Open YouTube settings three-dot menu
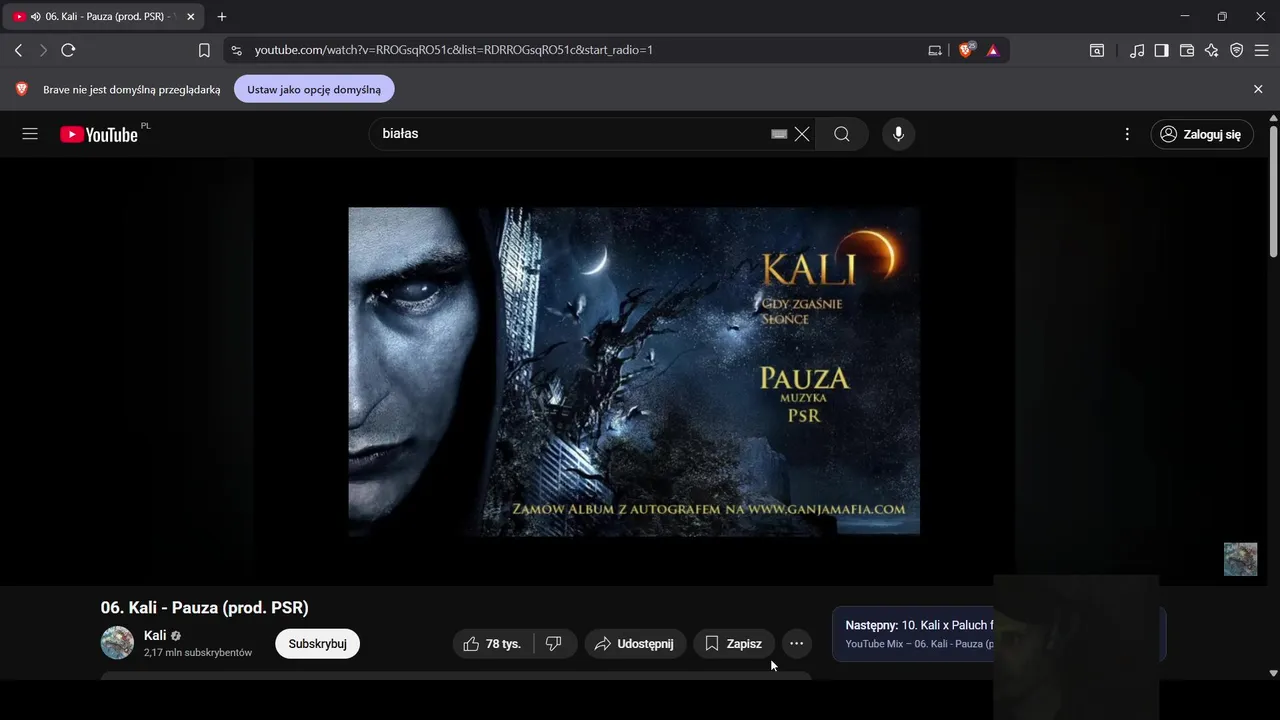This screenshot has width=1280, height=720. 1127,134
